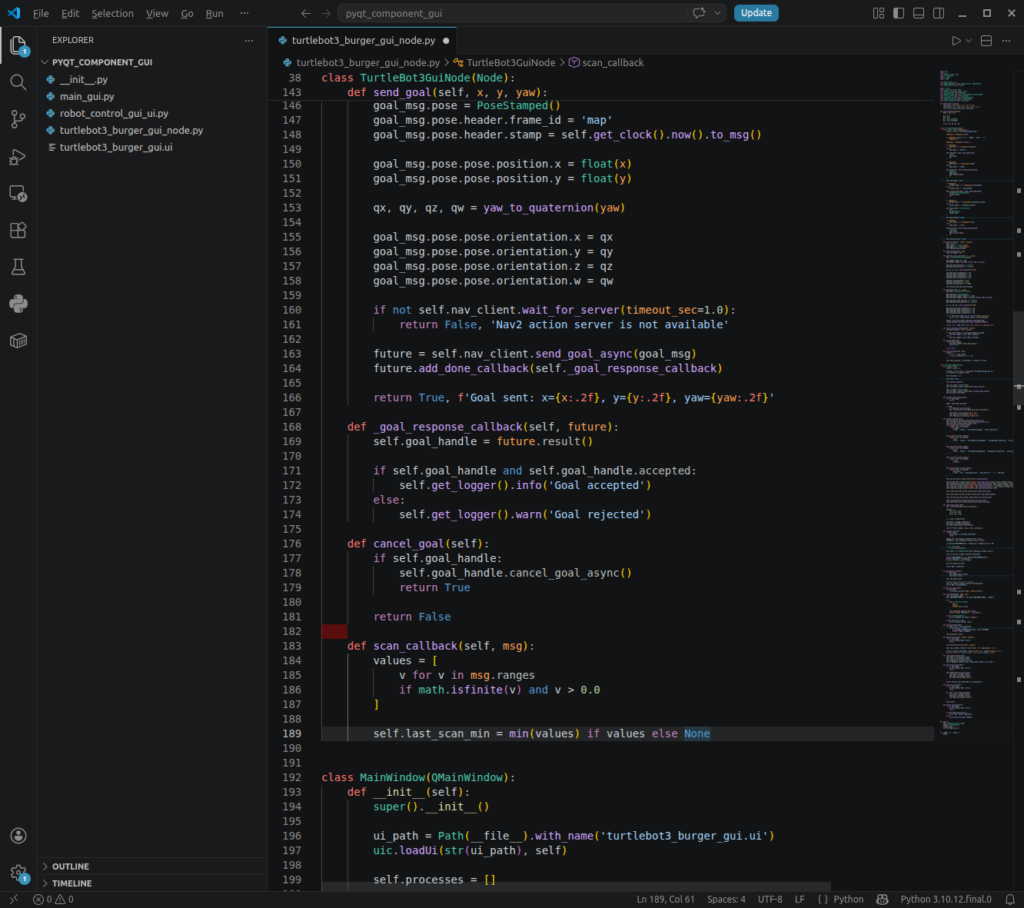1024x908 pixels.
Task: Click the VS Code logo icon
Action: [14, 13]
